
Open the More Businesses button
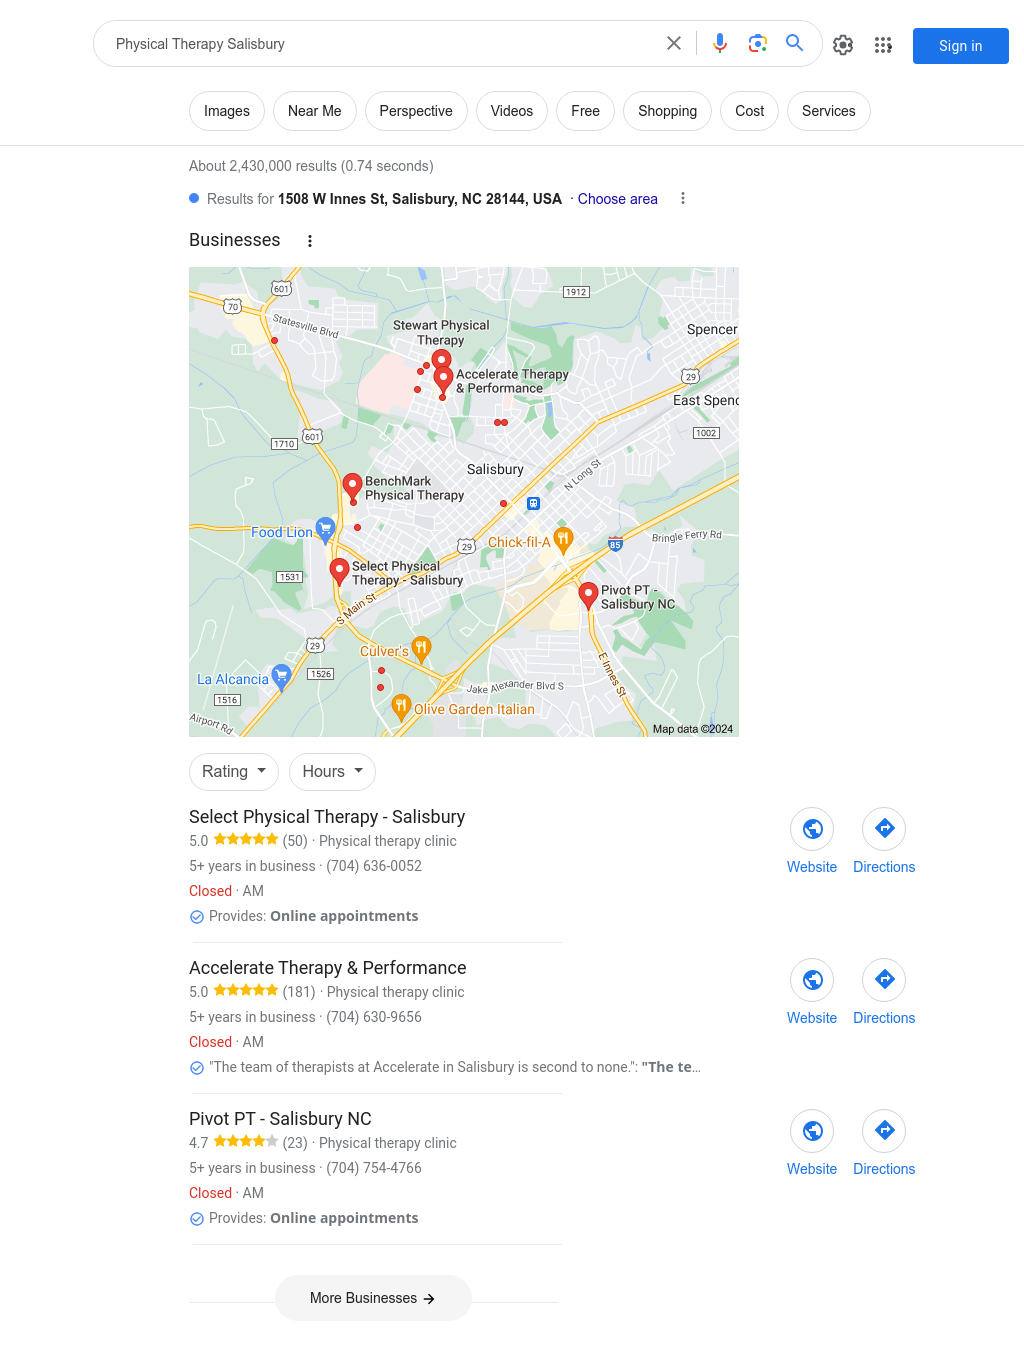(373, 1298)
